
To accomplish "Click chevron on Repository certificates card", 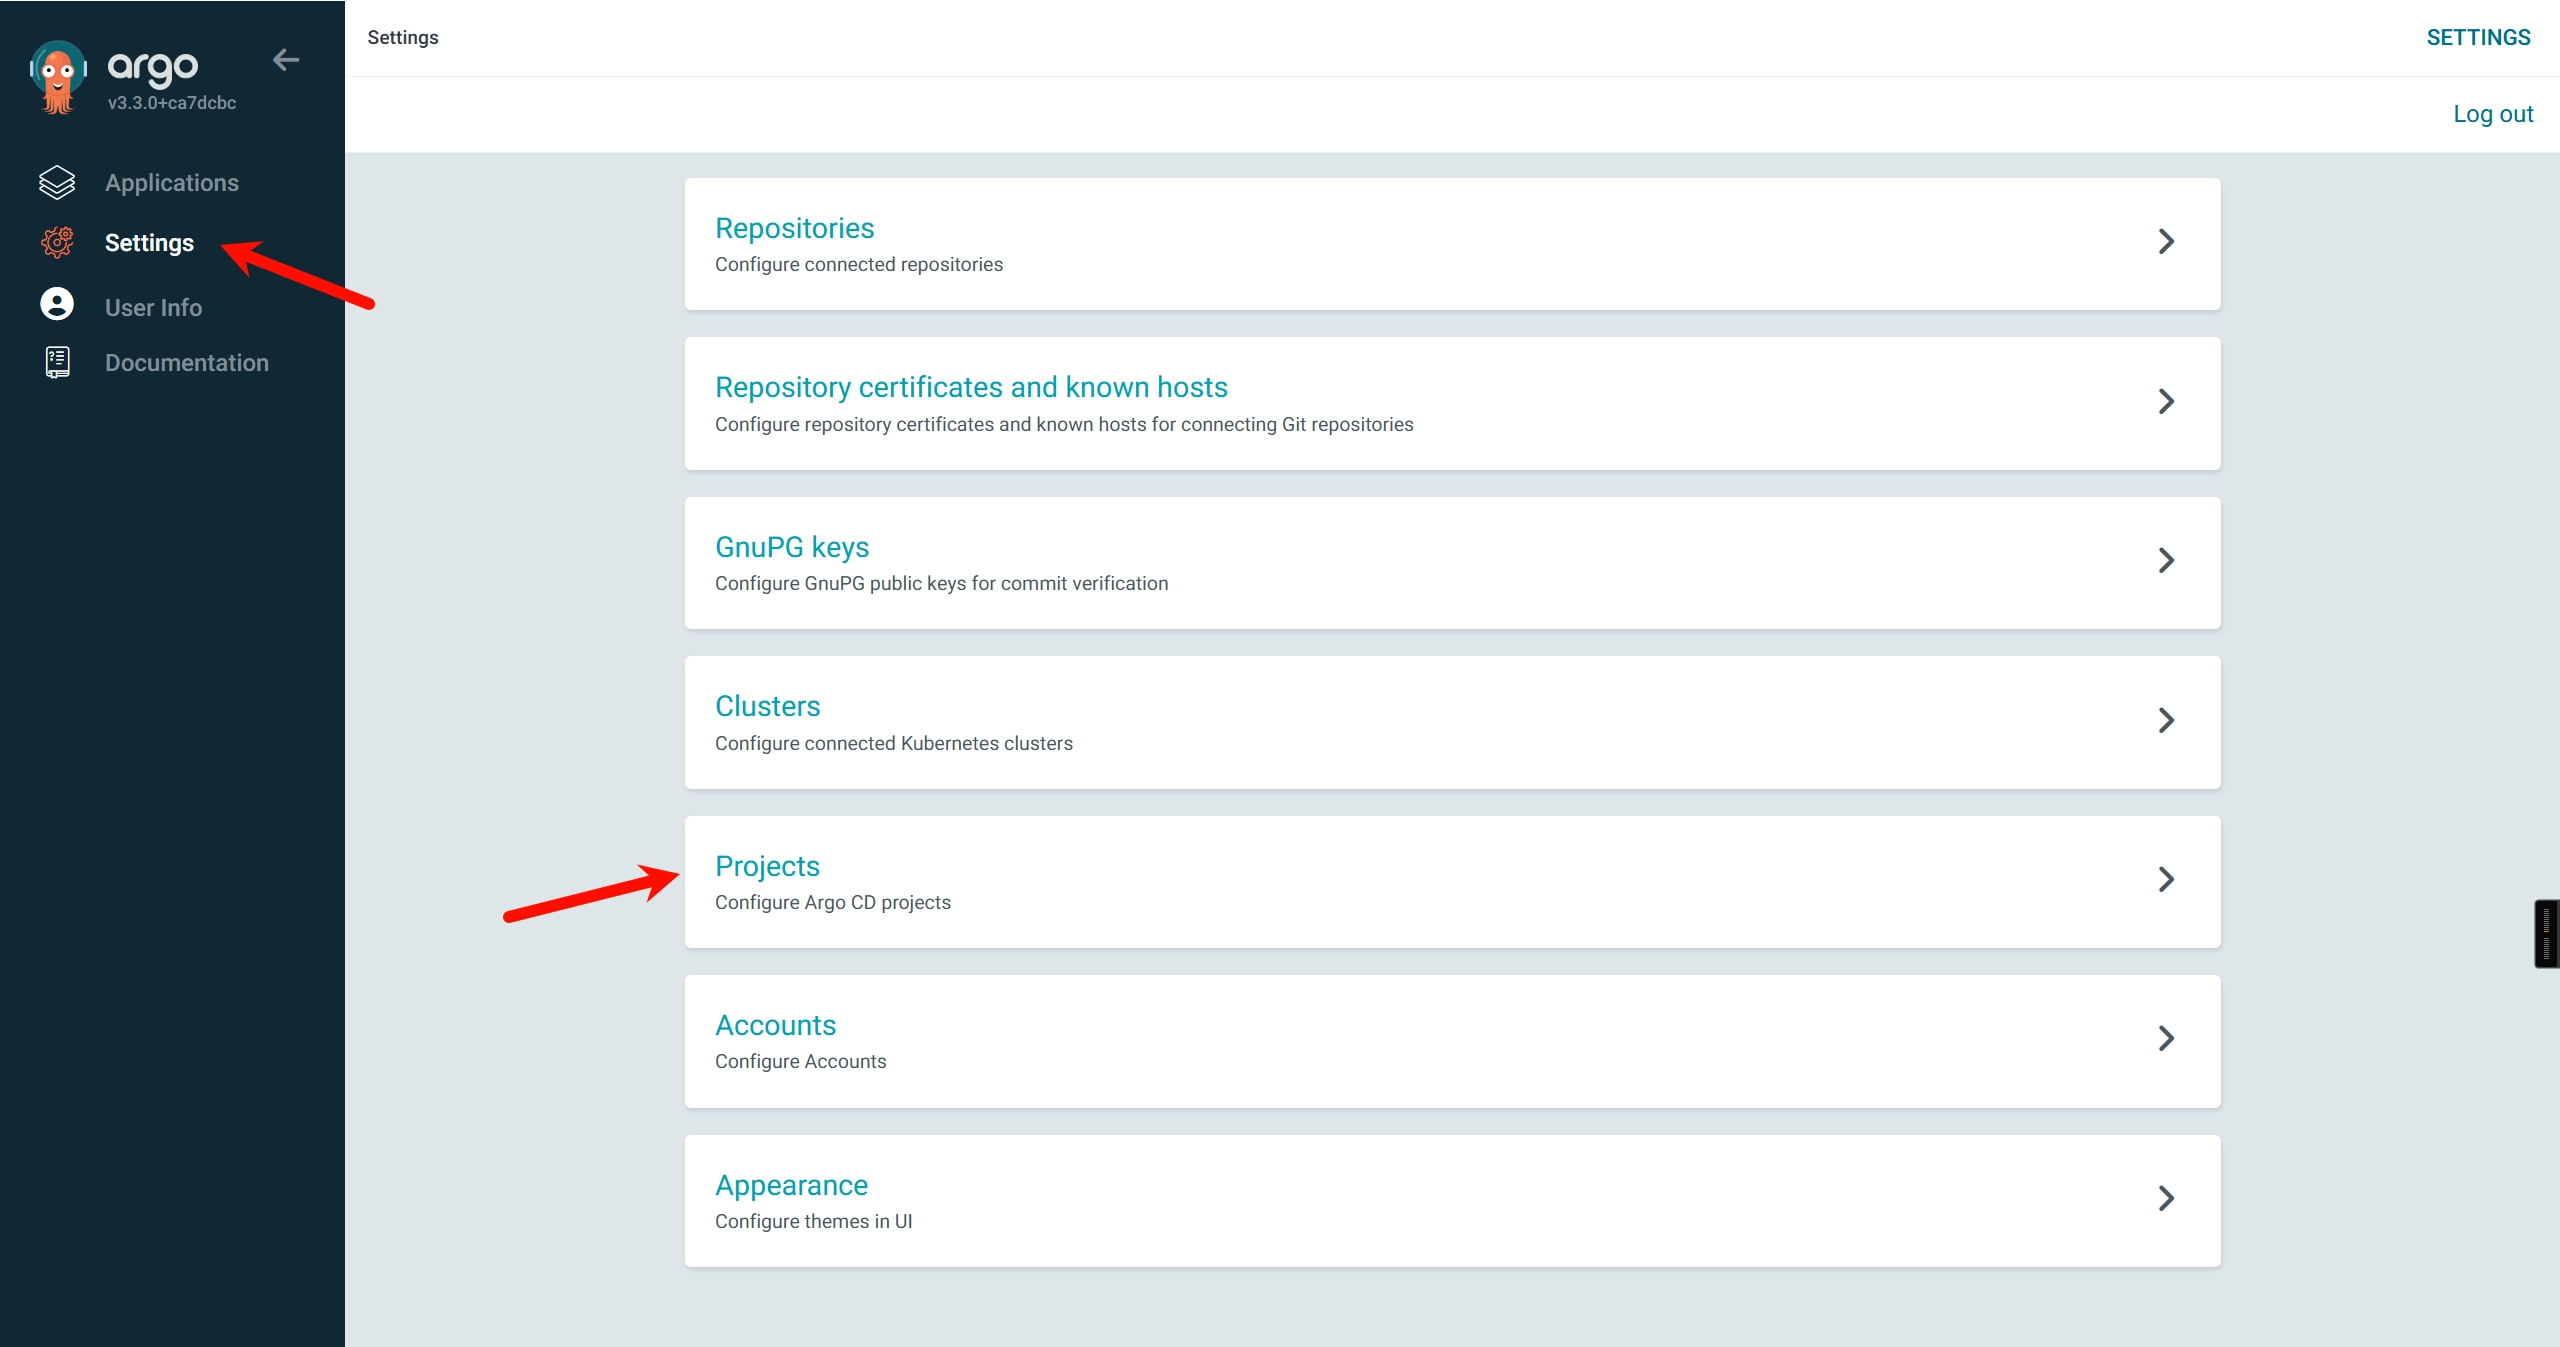I will click(2166, 401).
